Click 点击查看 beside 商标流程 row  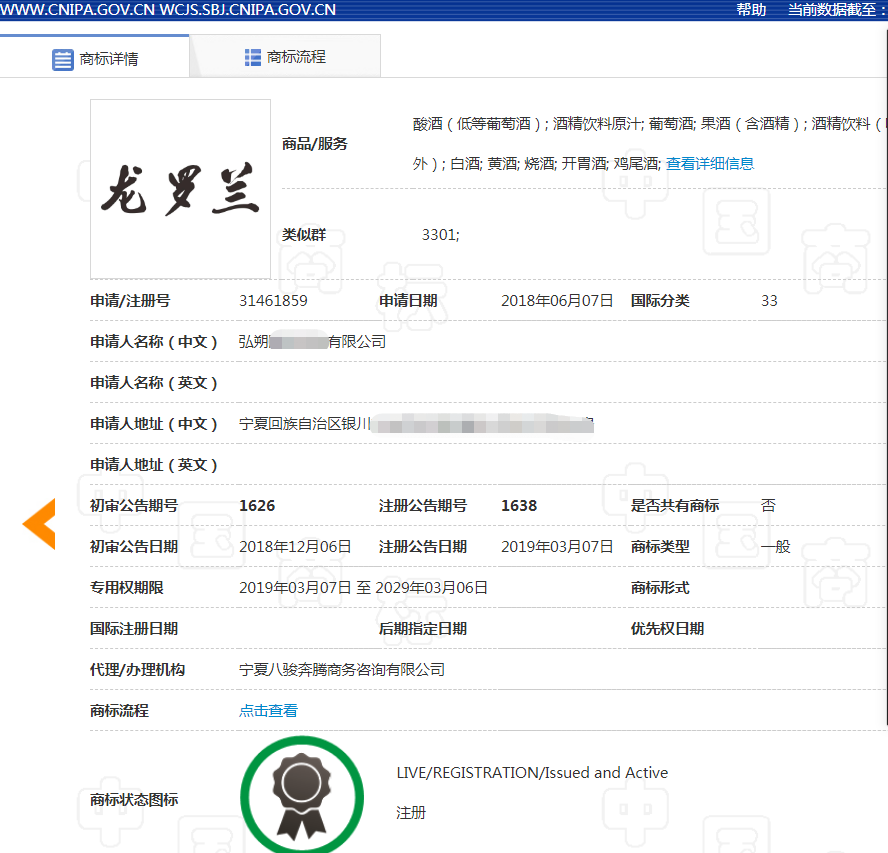click(268, 710)
